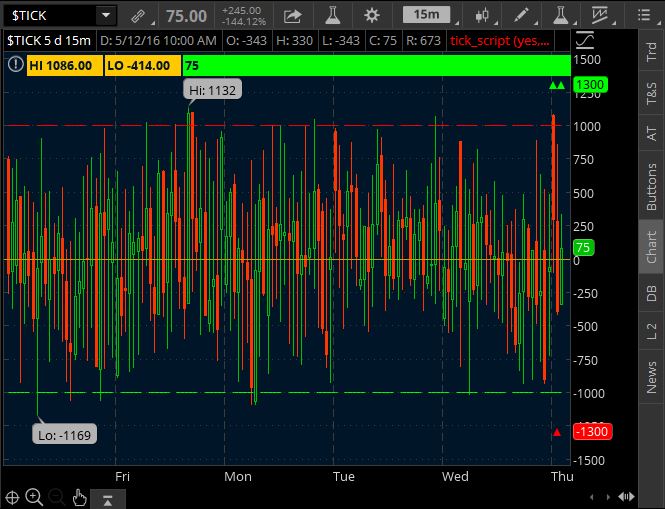Open the list menu icon at top right

point(644,15)
